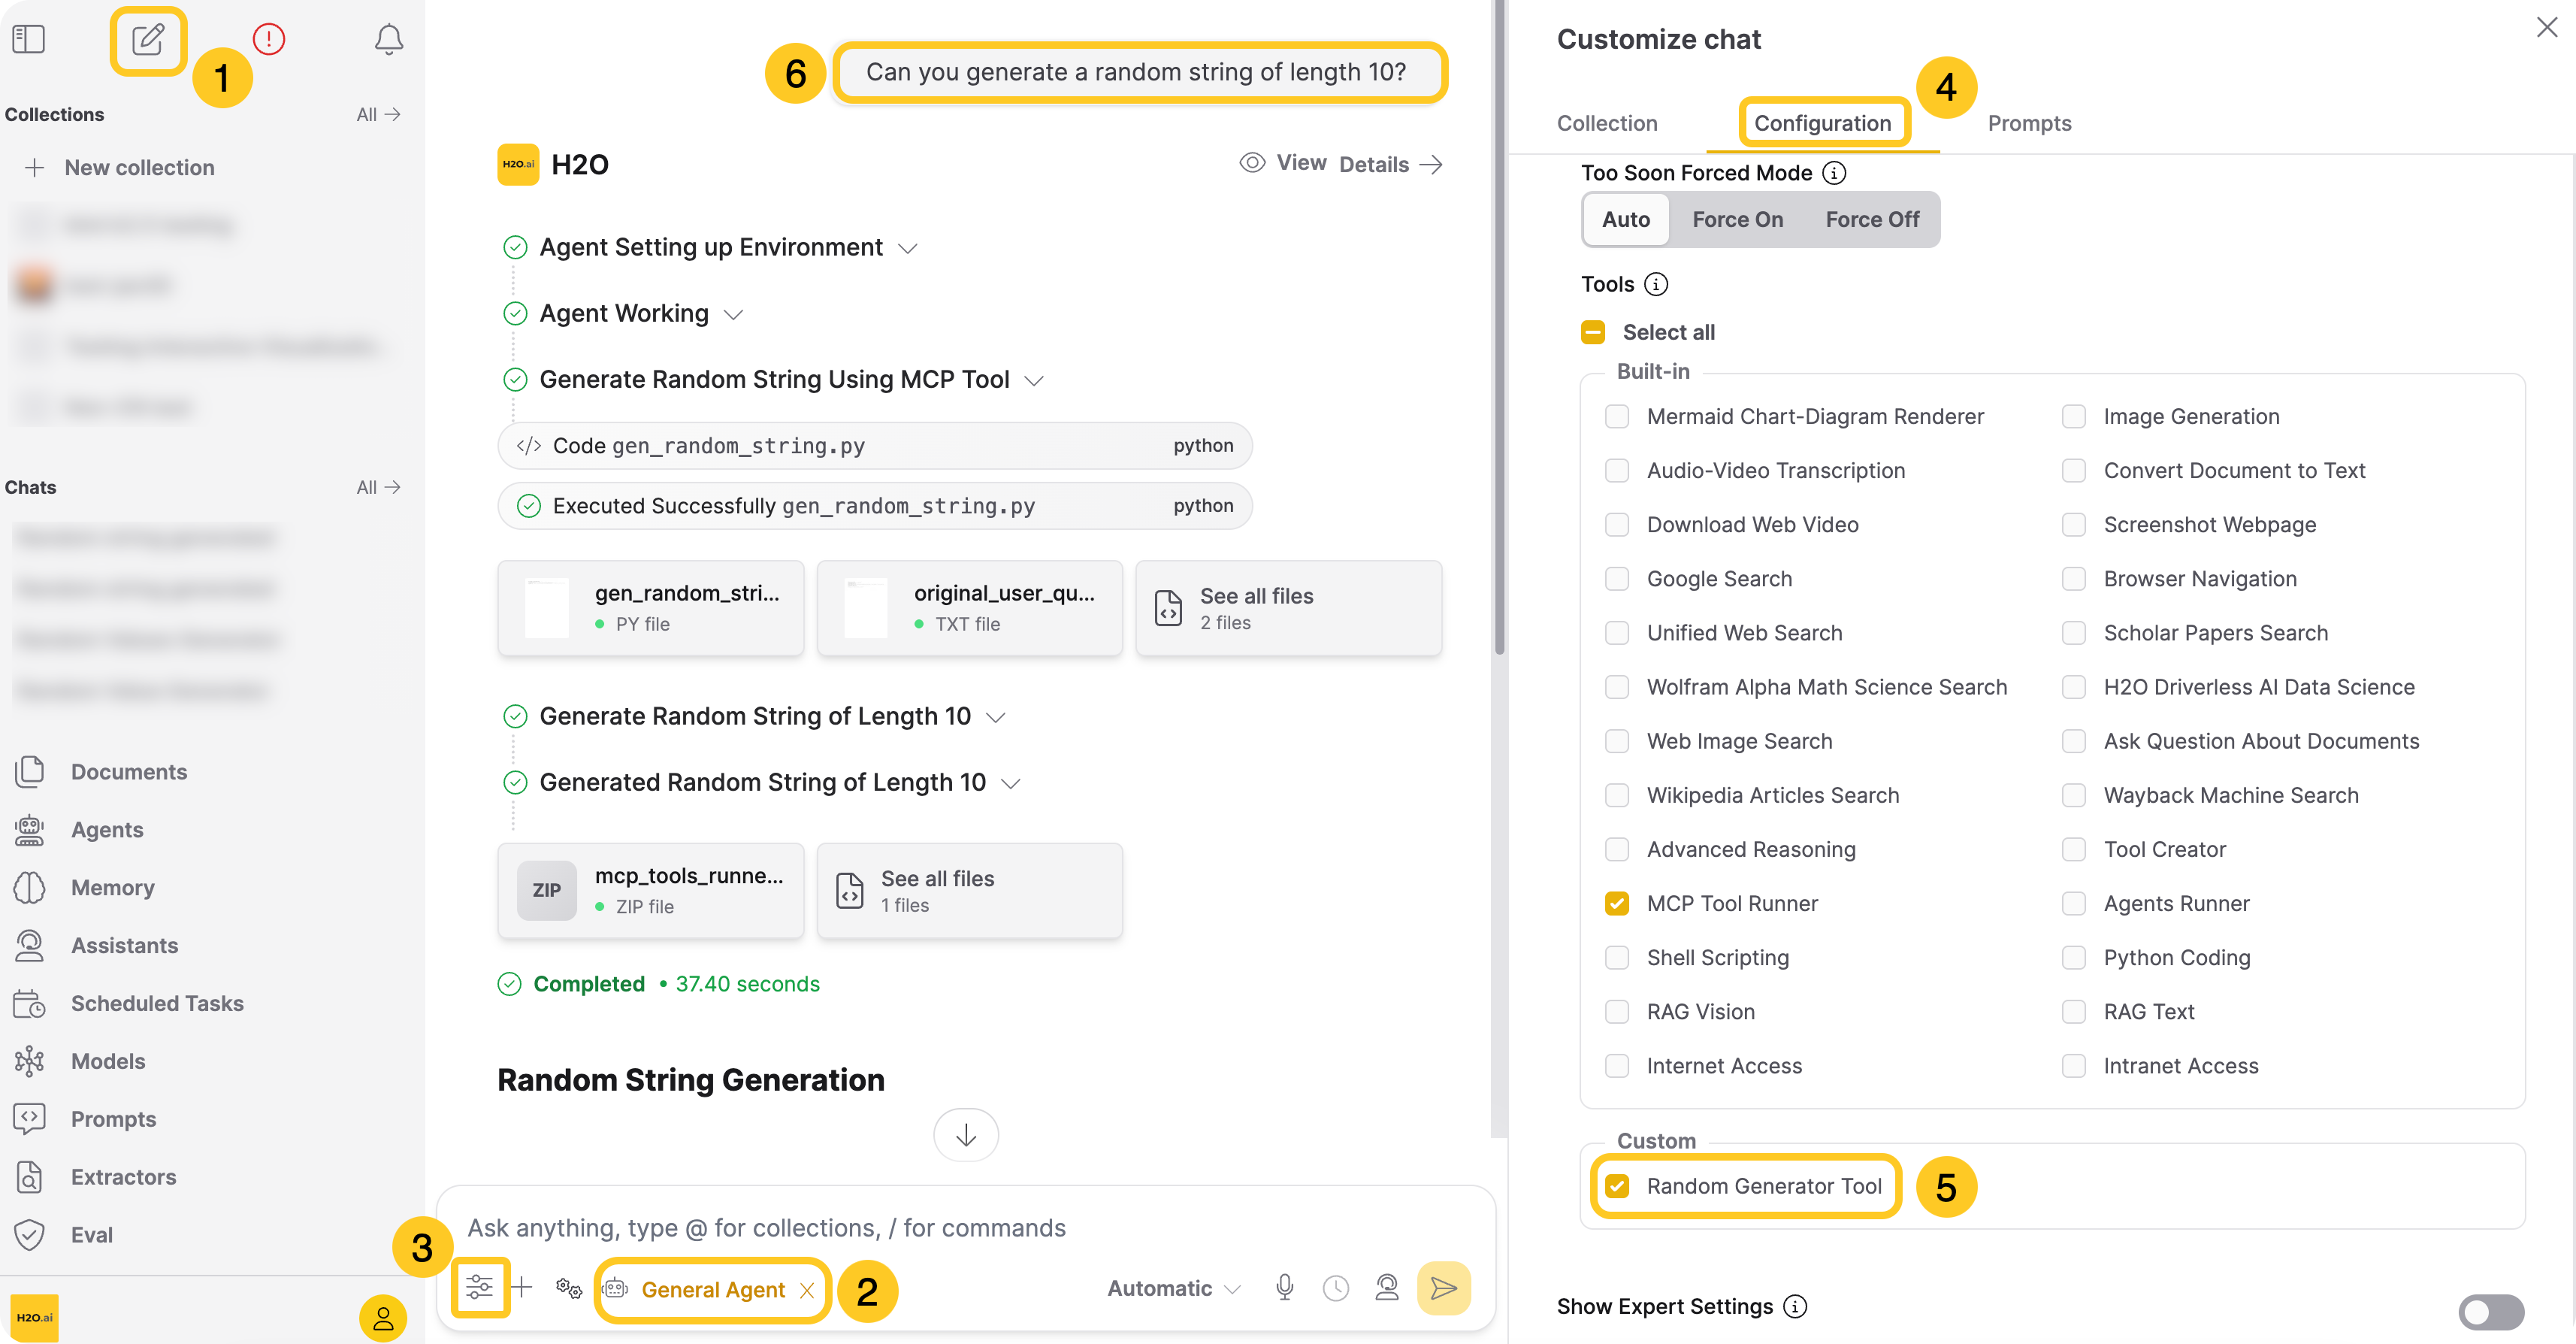Open the Eval shield icon
Image resolution: width=2576 pixels, height=1344 pixels.
tap(30, 1234)
